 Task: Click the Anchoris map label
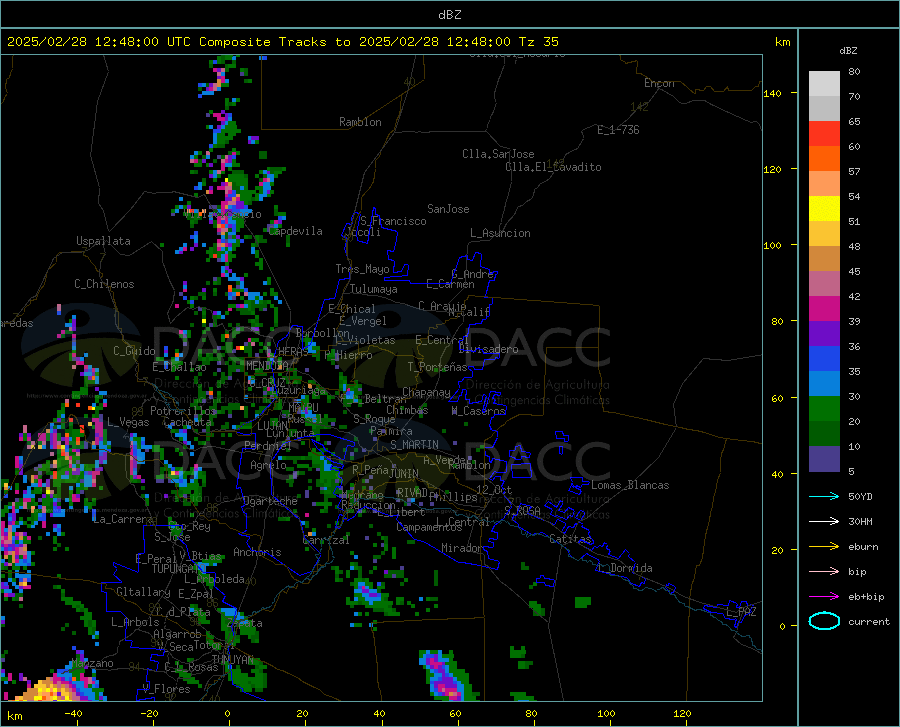(257, 552)
